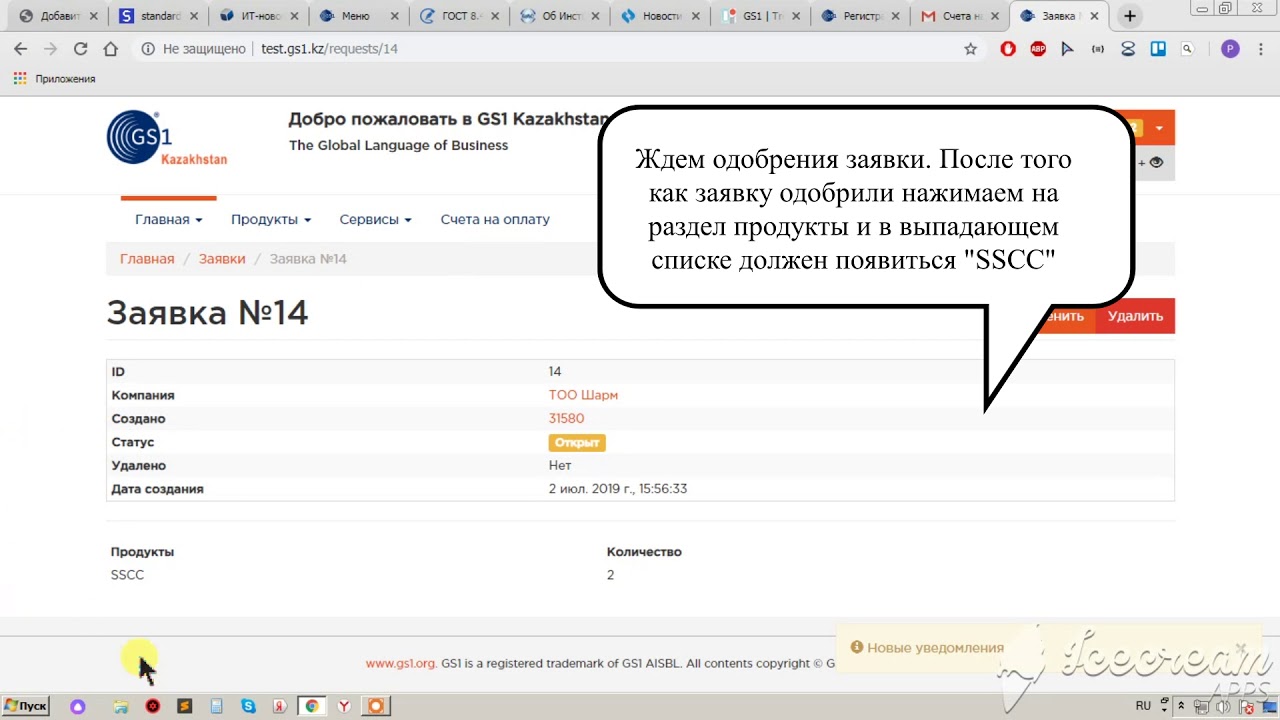The height and width of the screenshot is (720, 1280).
Task: Bookmark this page with the star
Action: (970, 48)
